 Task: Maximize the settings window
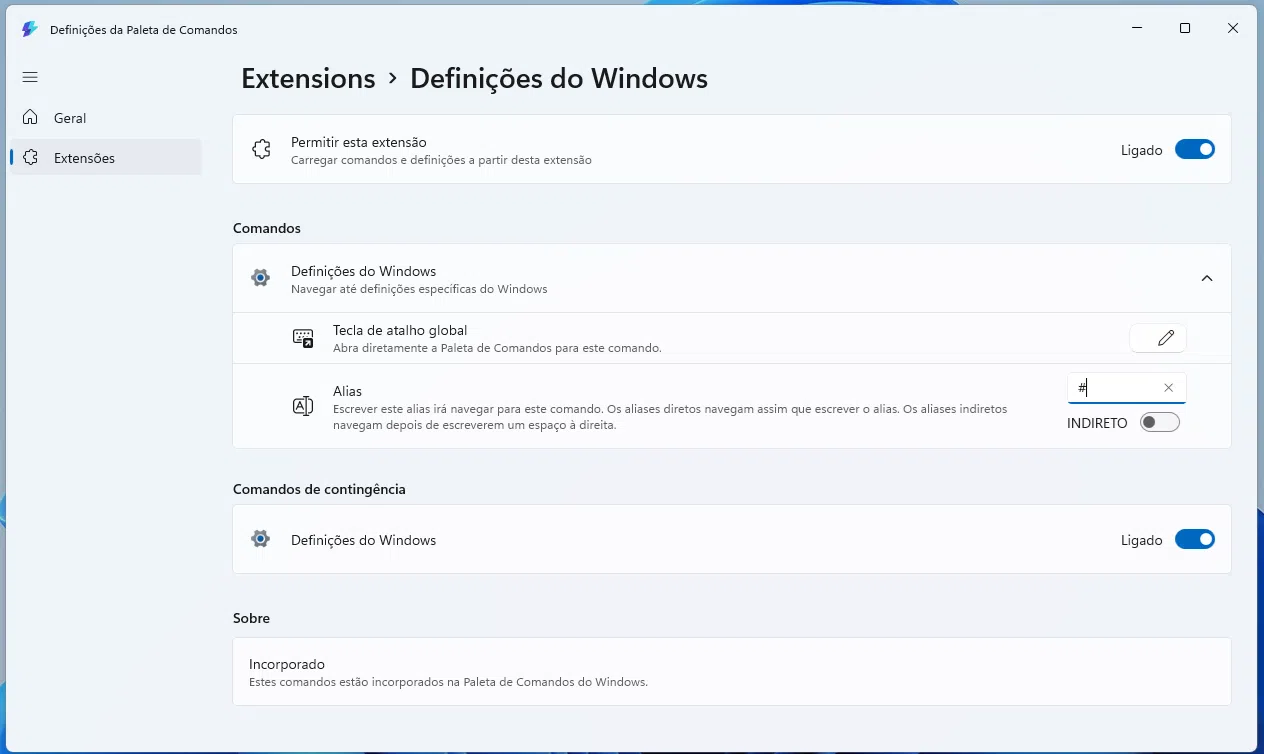(1185, 29)
